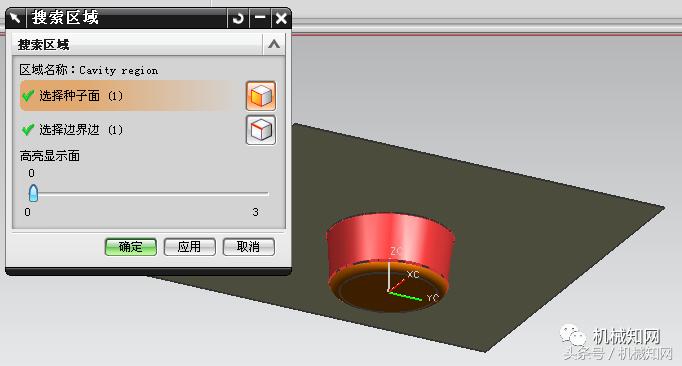Click the 应用 apply button

point(189,247)
